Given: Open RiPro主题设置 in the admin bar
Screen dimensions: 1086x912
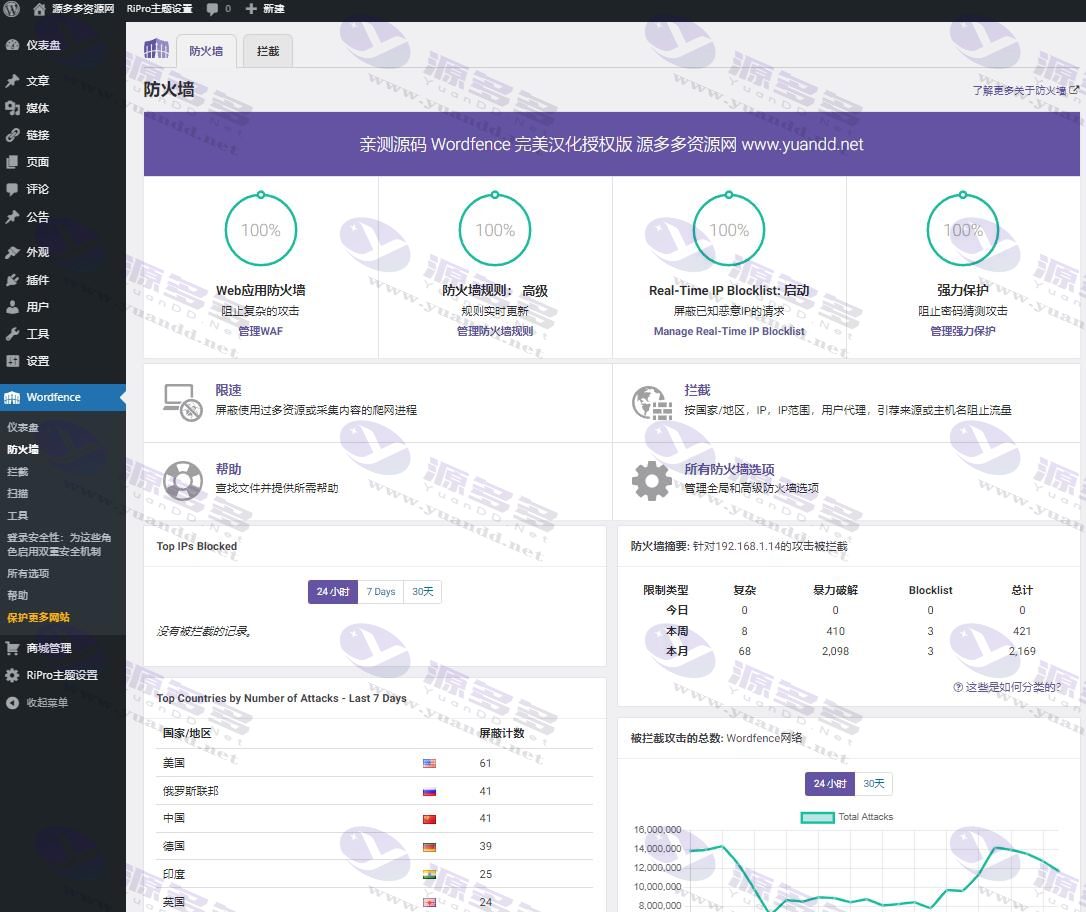Looking at the screenshot, I should tap(159, 9).
